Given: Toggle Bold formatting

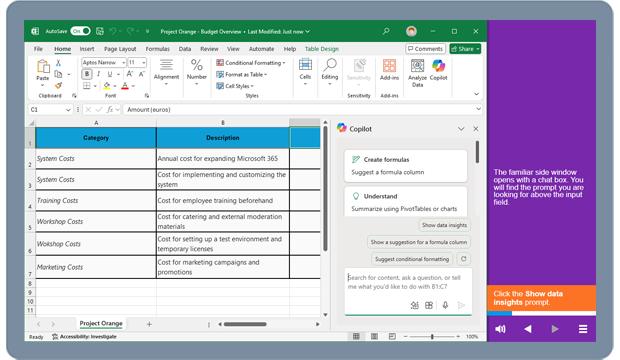Looking at the screenshot, I should [x=87, y=74].
